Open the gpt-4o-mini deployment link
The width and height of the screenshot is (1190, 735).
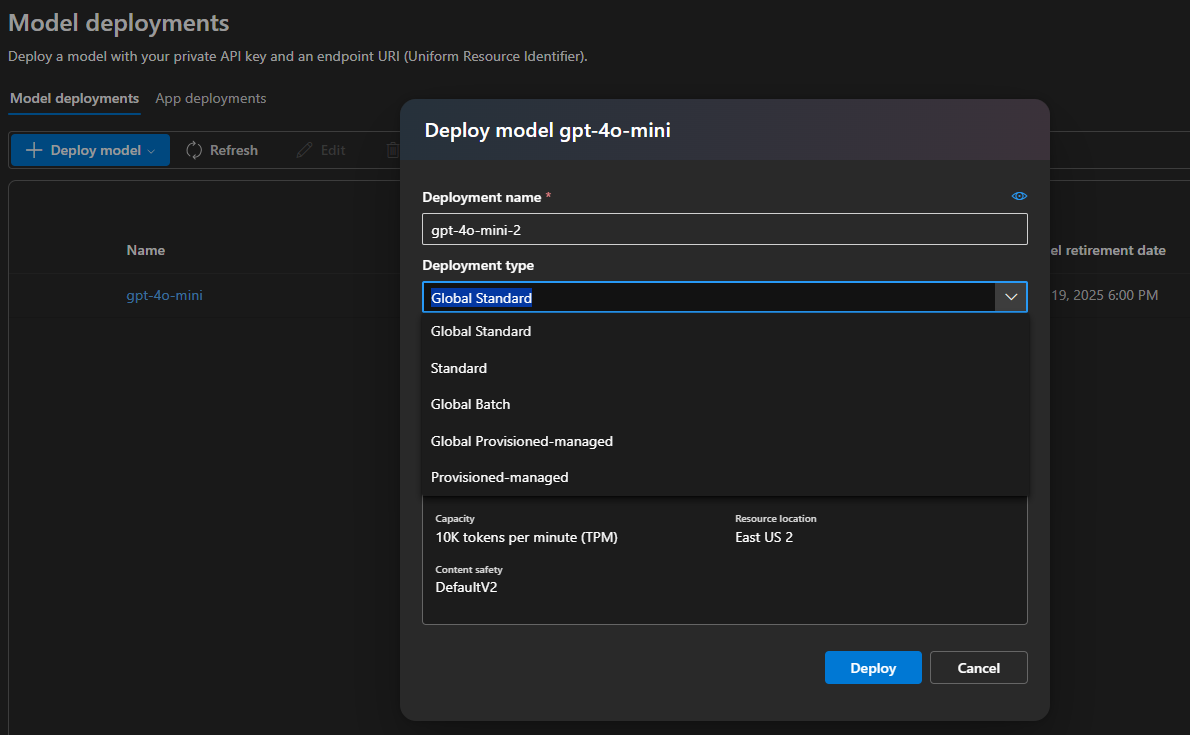[165, 295]
